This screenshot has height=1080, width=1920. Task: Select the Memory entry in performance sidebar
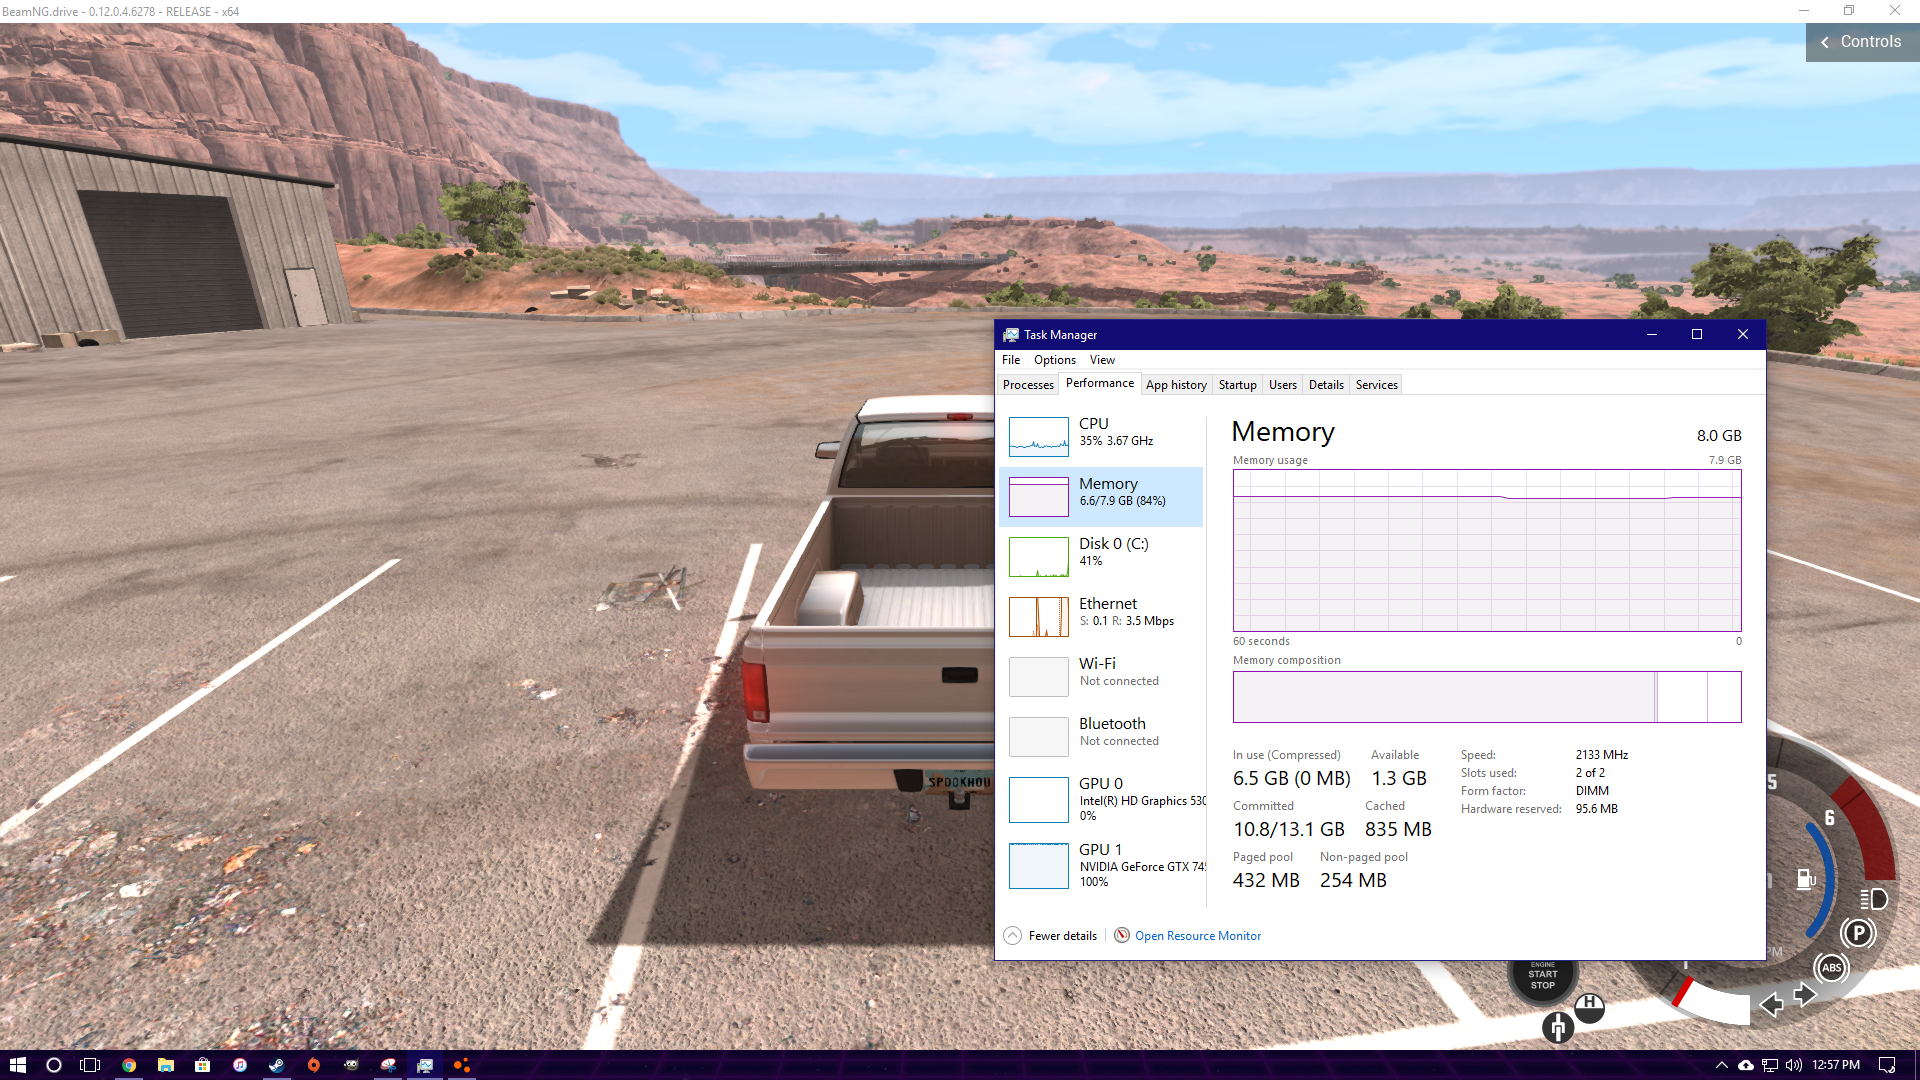(x=1101, y=497)
